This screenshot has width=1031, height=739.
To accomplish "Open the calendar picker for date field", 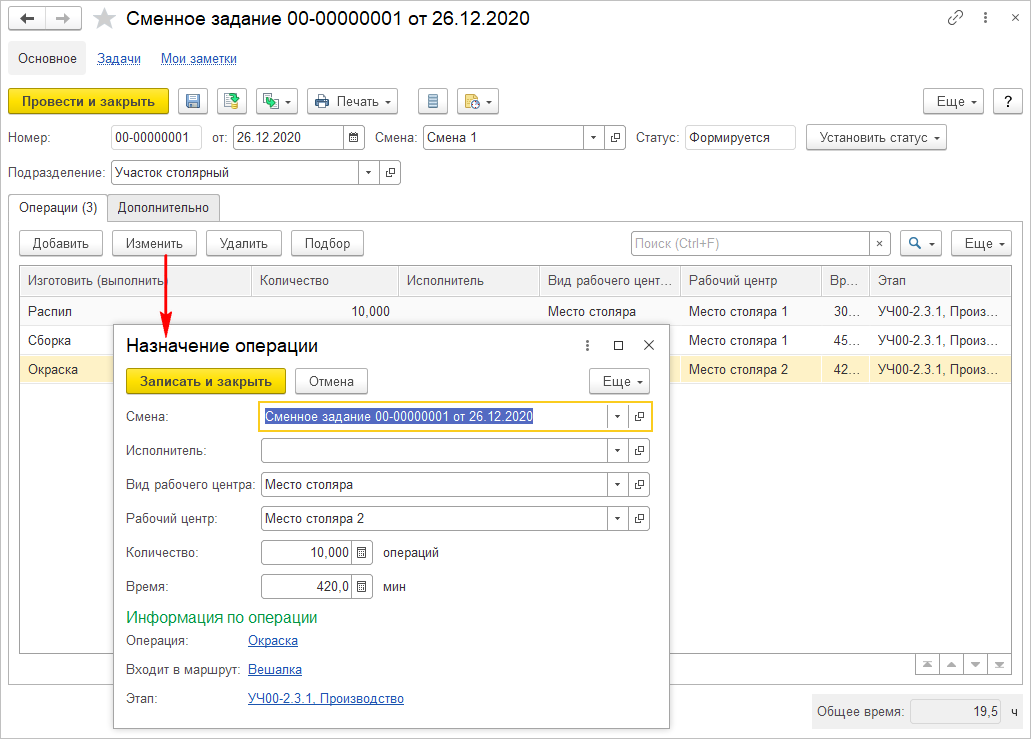I will [353, 138].
